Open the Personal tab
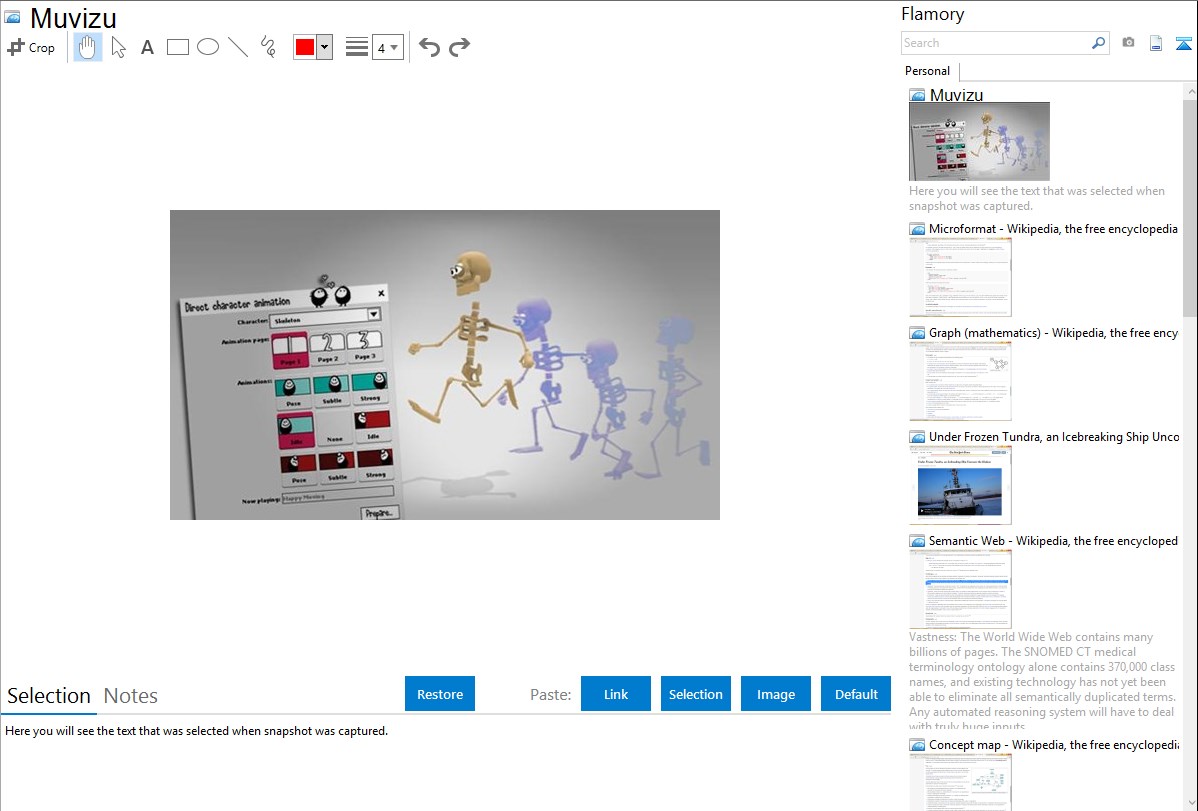 click(927, 71)
